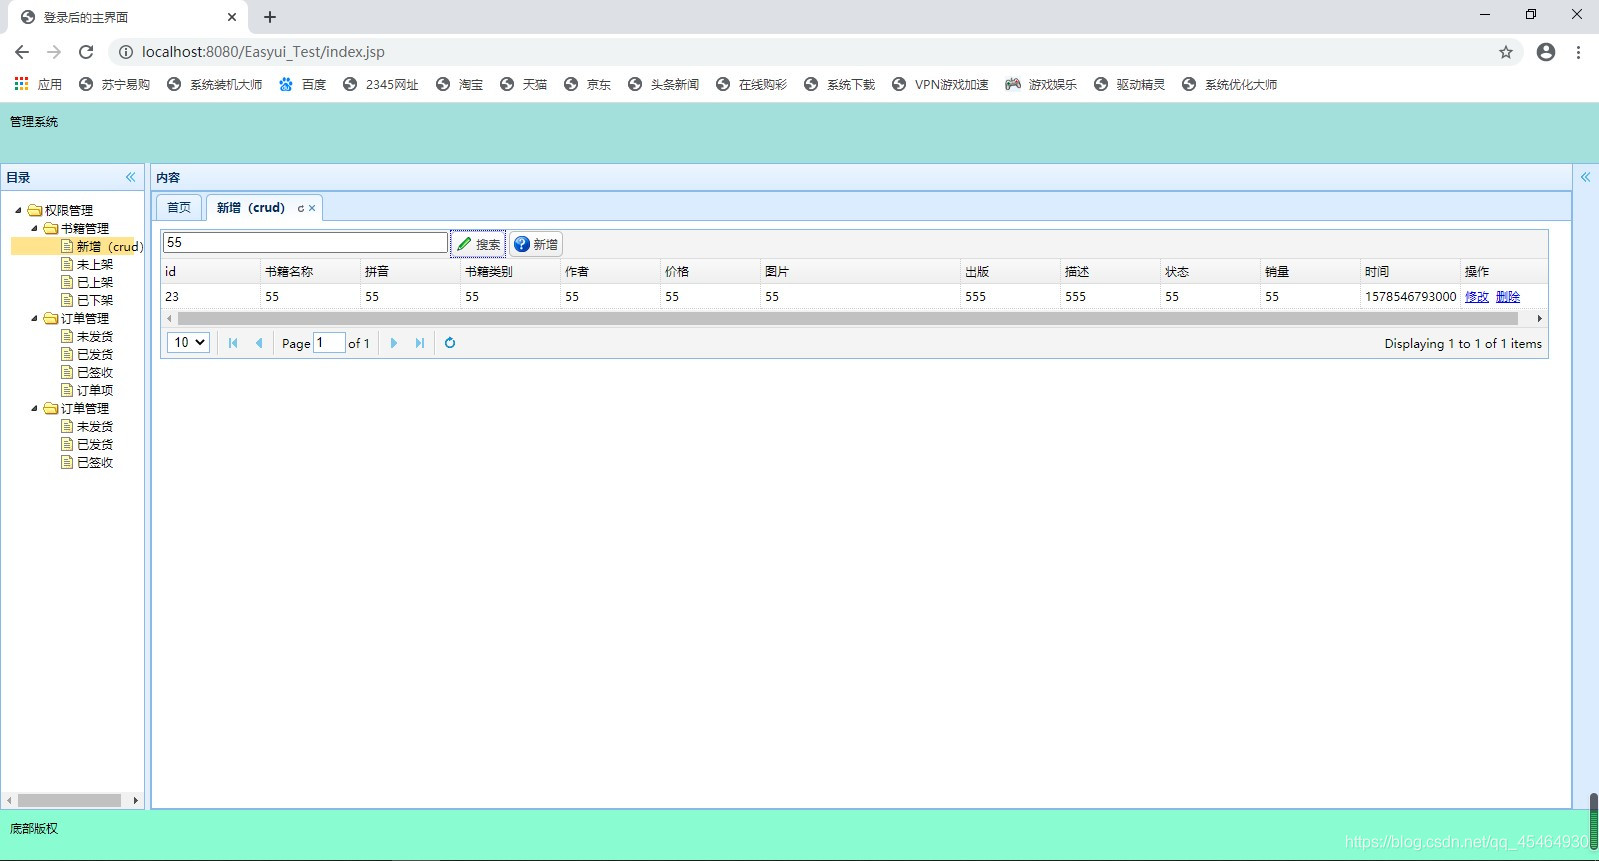Screen dimensions: 1599x861
Task: Click the 搜索 search button
Action: coord(478,244)
